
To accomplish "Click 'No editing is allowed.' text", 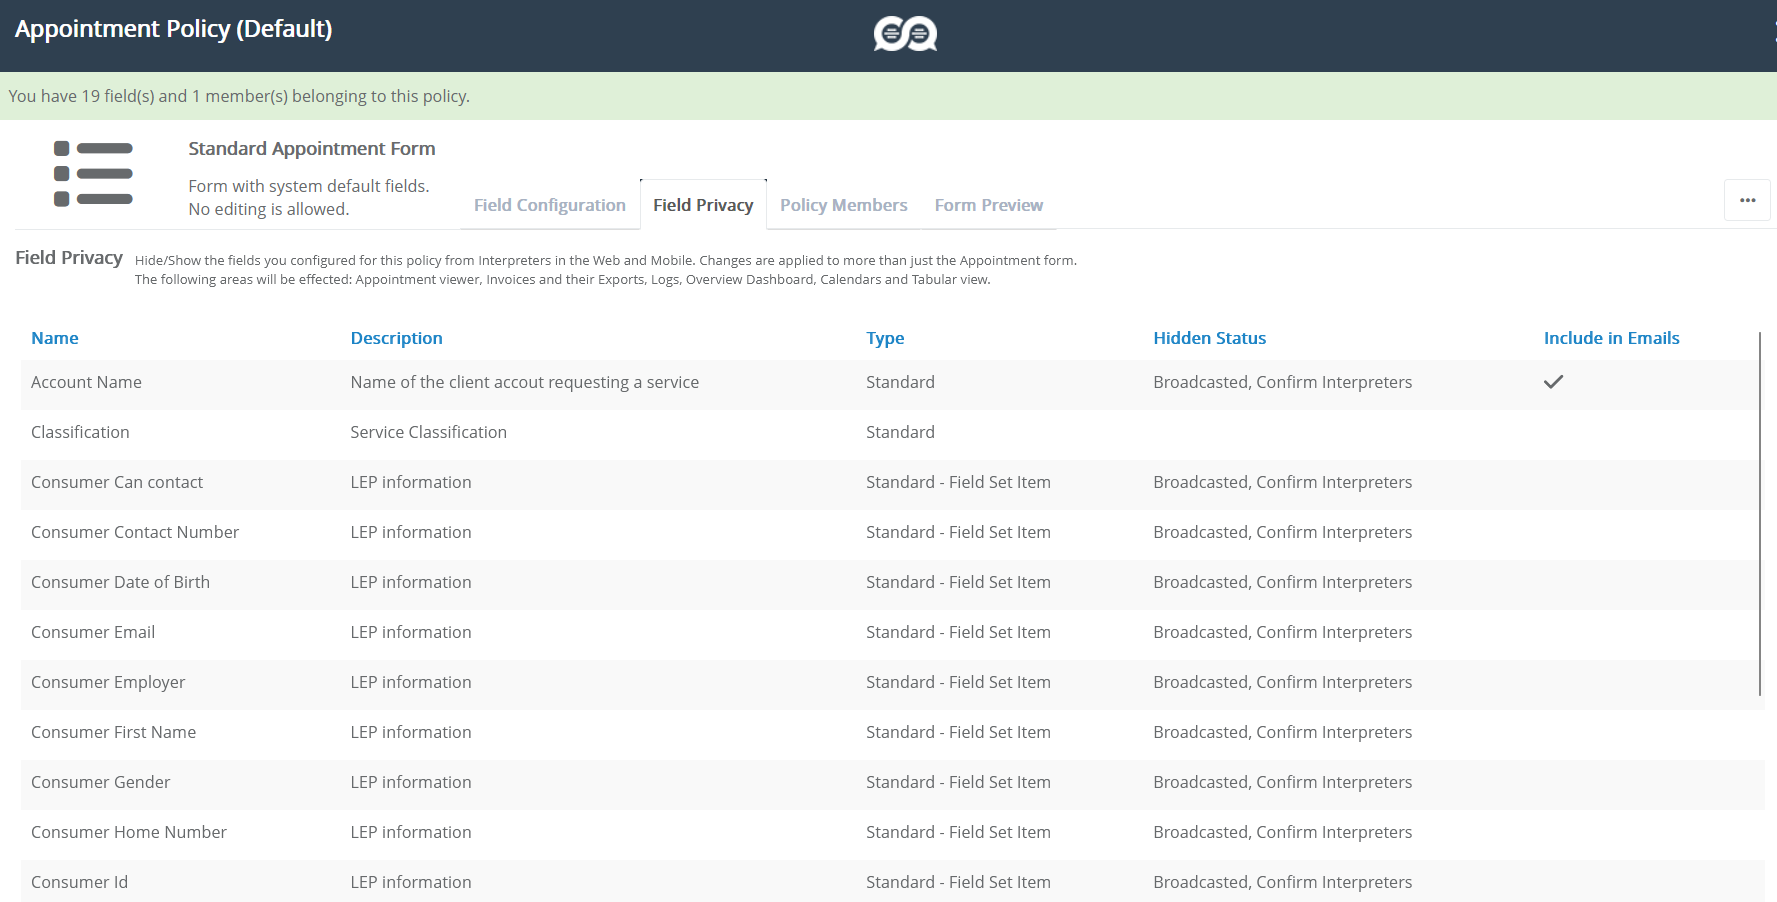I will [269, 209].
